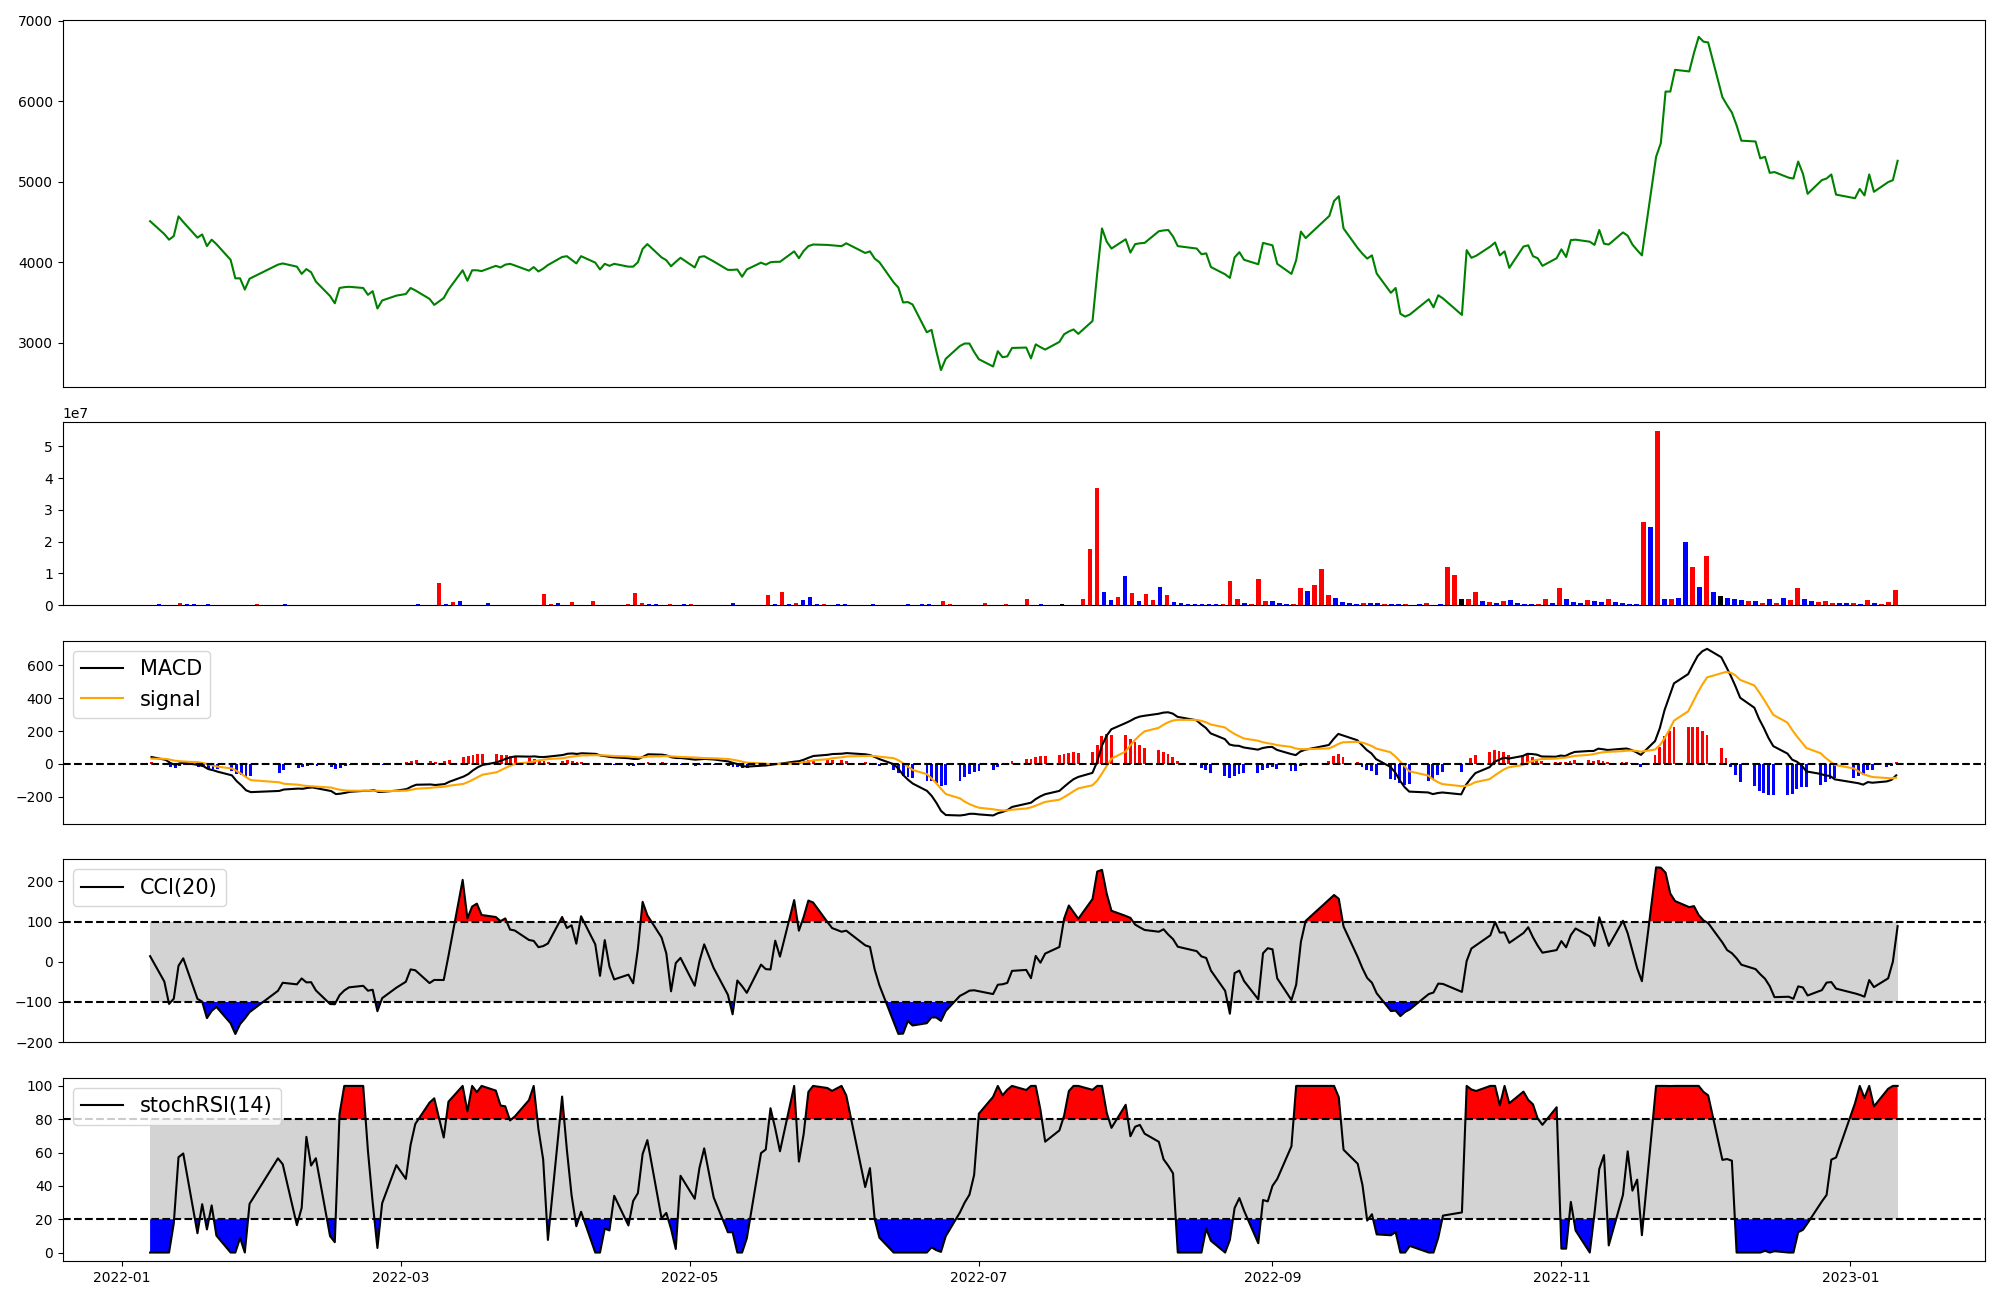Click the 2022-07 date tick label

point(979,1277)
